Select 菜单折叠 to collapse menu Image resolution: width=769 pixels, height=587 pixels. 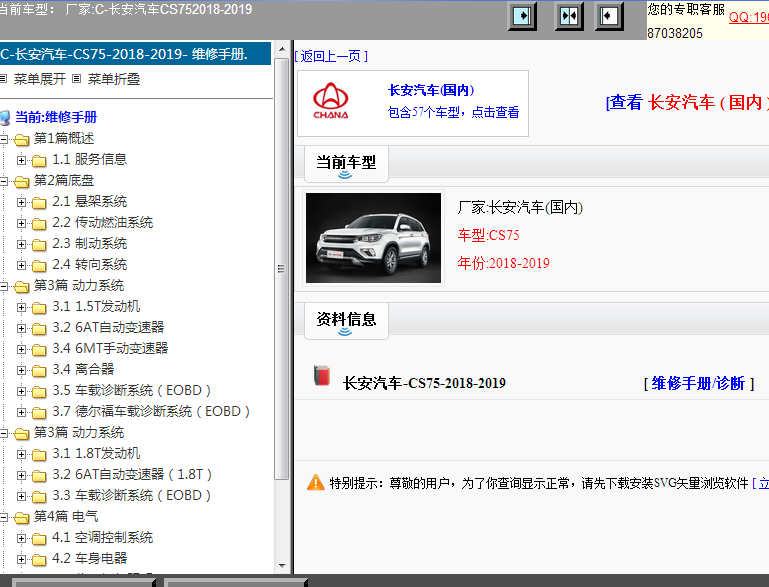tap(114, 79)
